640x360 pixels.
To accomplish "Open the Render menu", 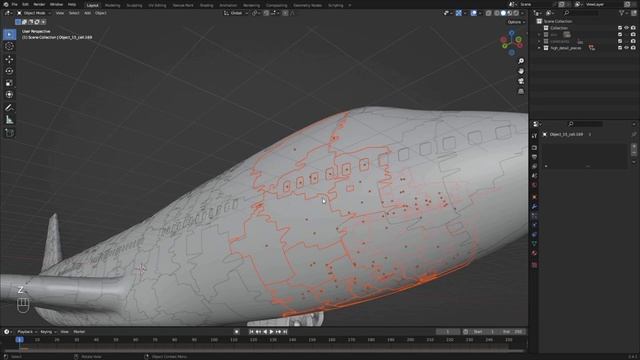I will 39,4.
